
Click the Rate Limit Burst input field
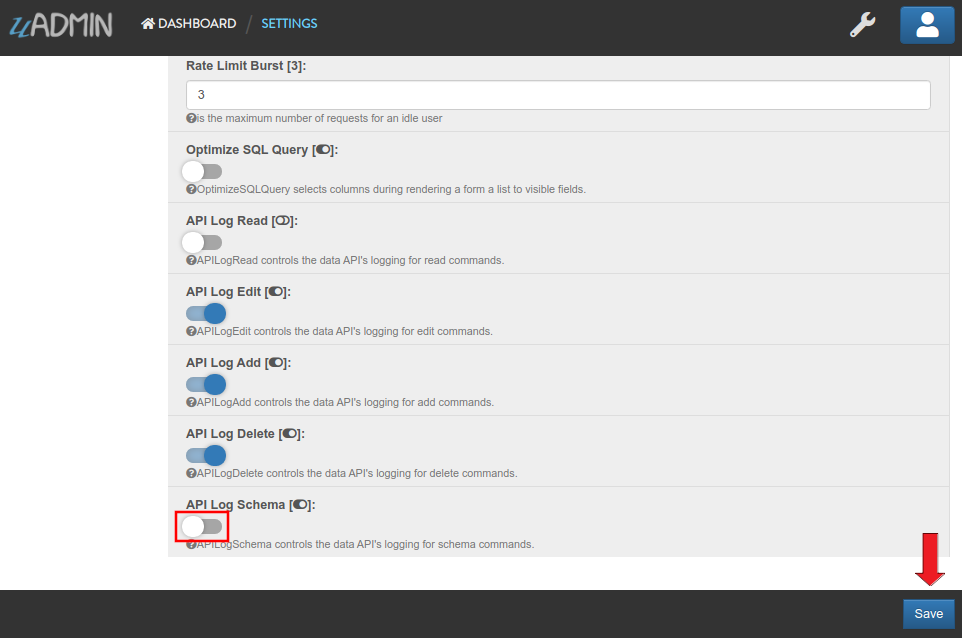coord(558,95)
